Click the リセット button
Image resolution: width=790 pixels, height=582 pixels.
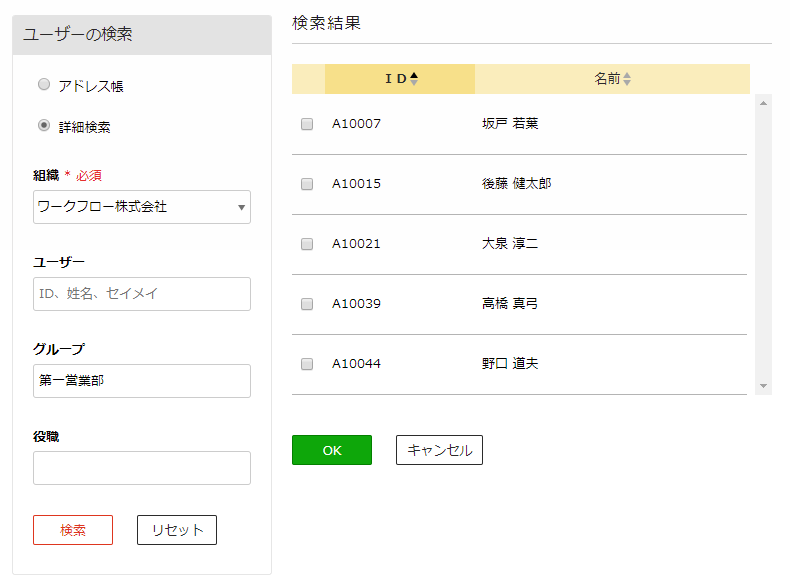click(177, 530)
